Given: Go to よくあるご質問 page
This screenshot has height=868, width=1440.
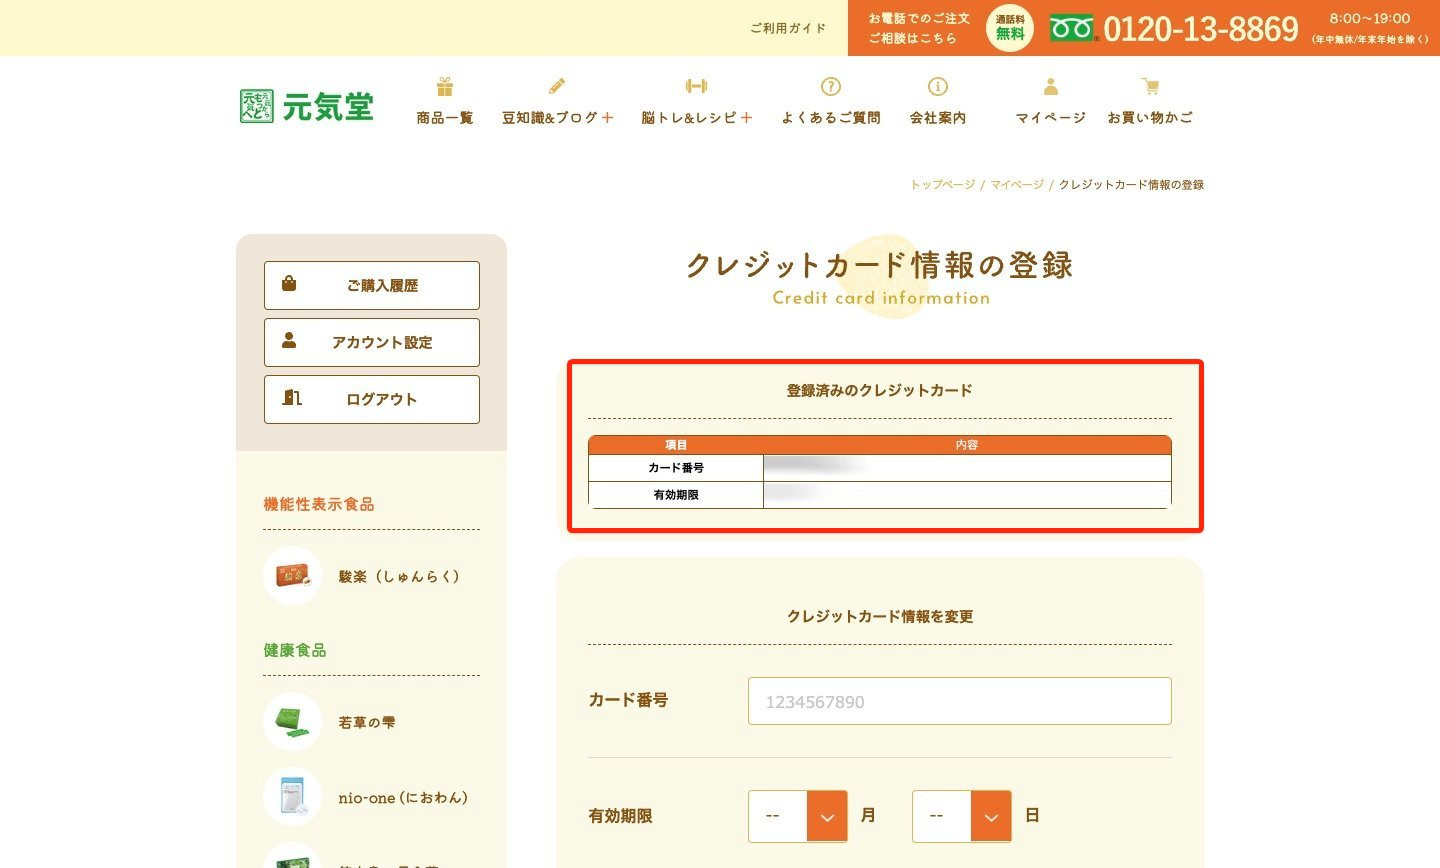Looking at the screenshot, I should point(831,118).
